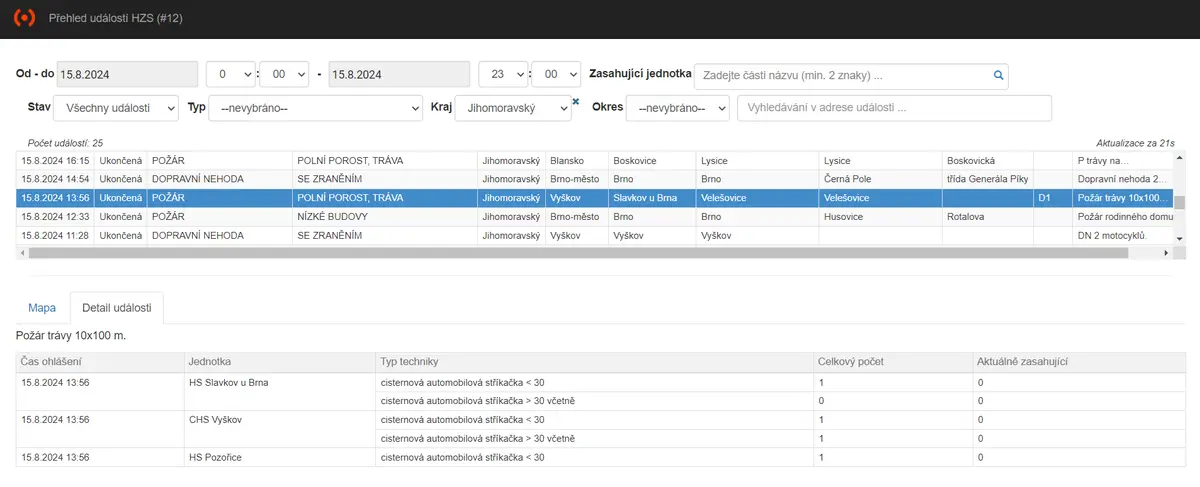Click the Rotalova street cell

[988, 216]
